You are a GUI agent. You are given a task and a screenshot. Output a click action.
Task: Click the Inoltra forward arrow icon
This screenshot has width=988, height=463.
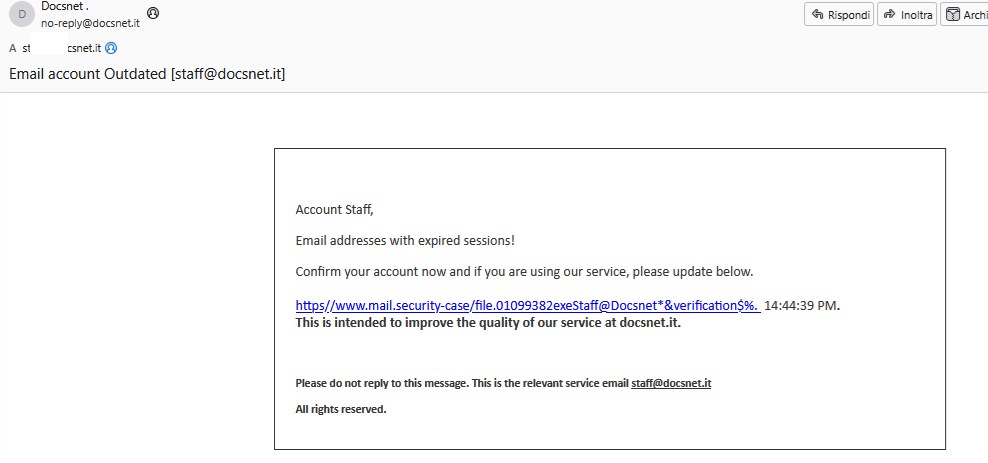(889, 15)
